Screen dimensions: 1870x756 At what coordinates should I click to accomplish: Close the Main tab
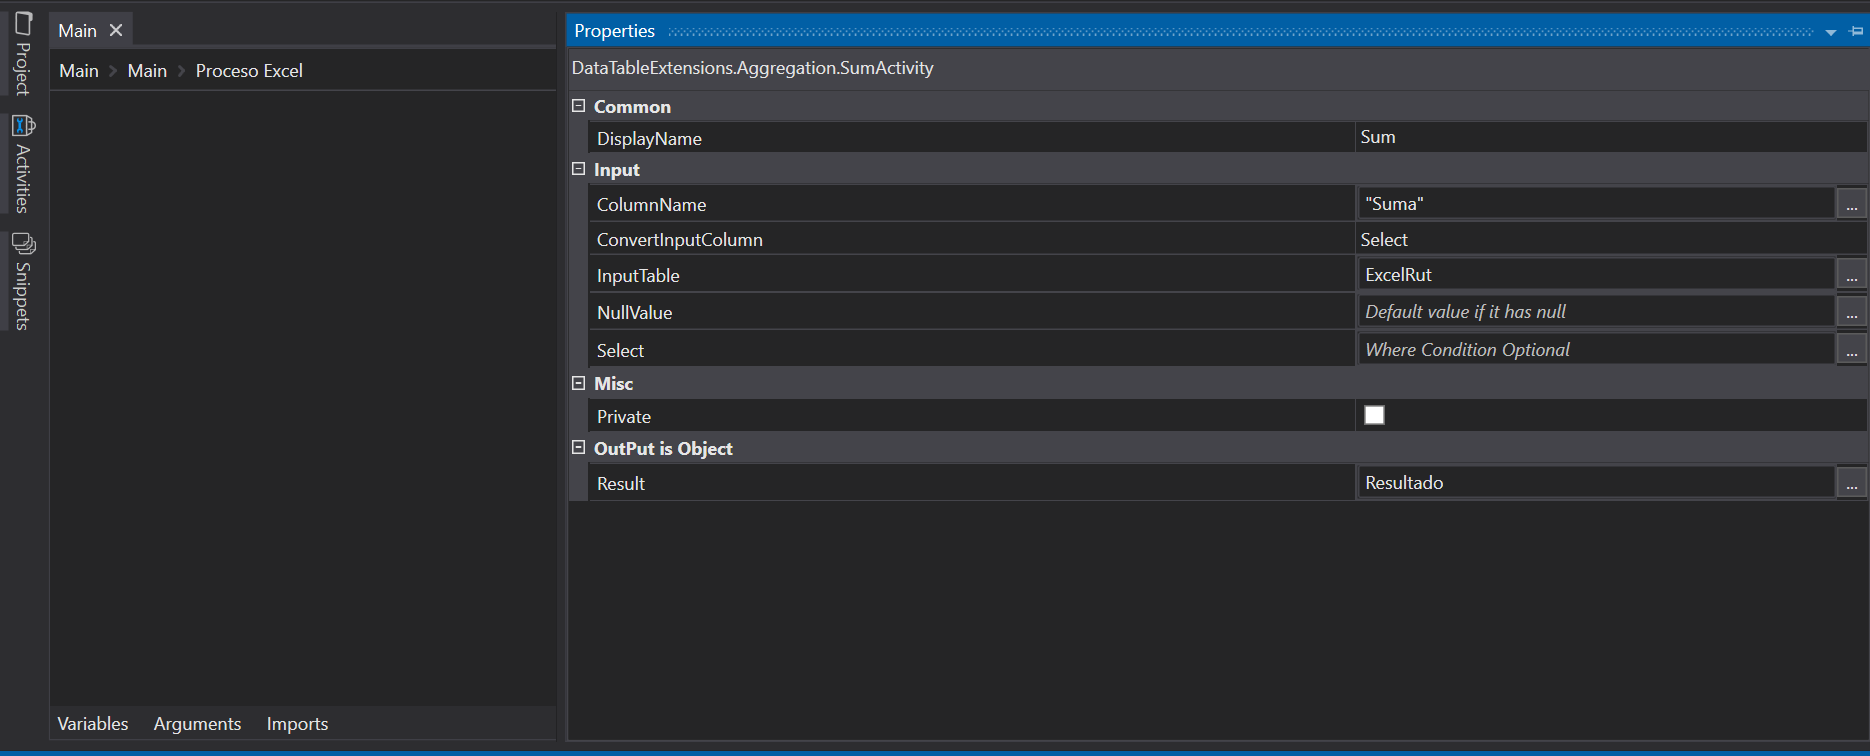click(116, 30)
